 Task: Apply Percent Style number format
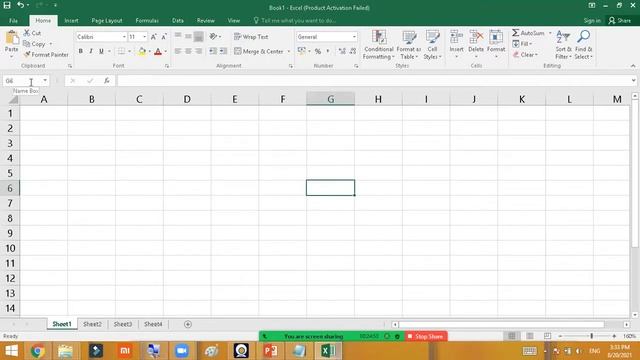pos(318,51)
